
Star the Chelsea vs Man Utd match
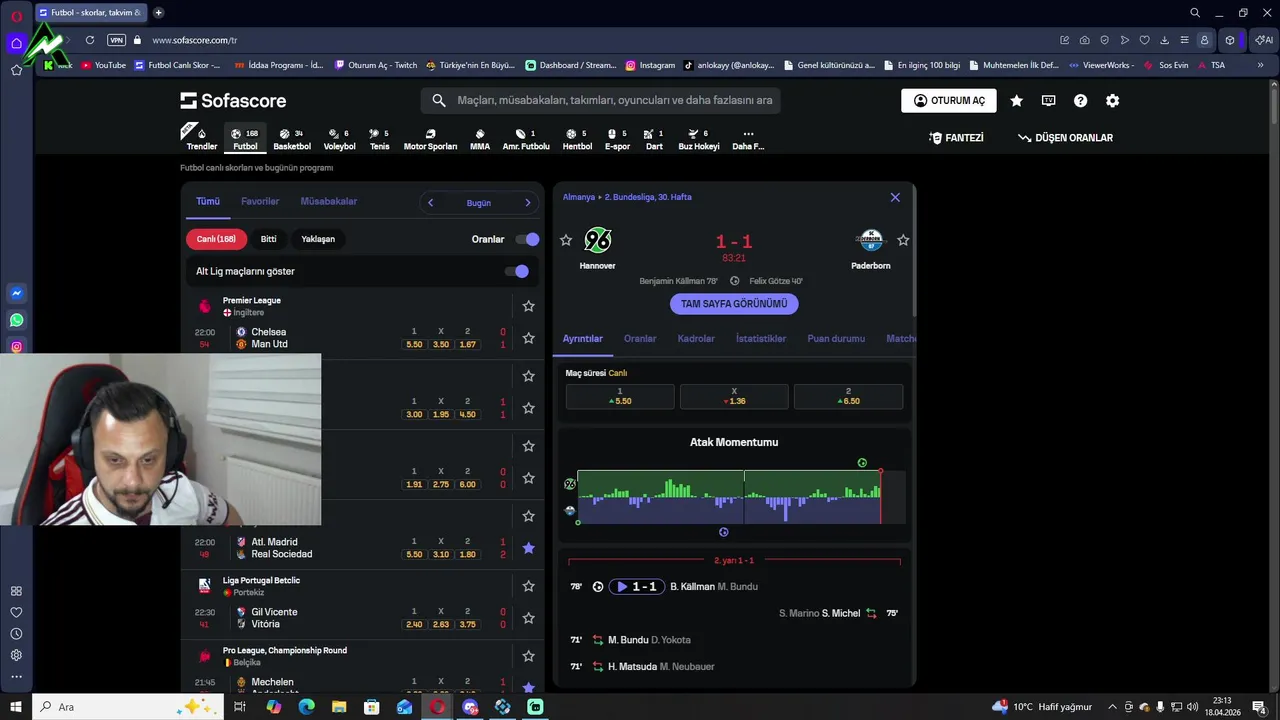(528, 338)
